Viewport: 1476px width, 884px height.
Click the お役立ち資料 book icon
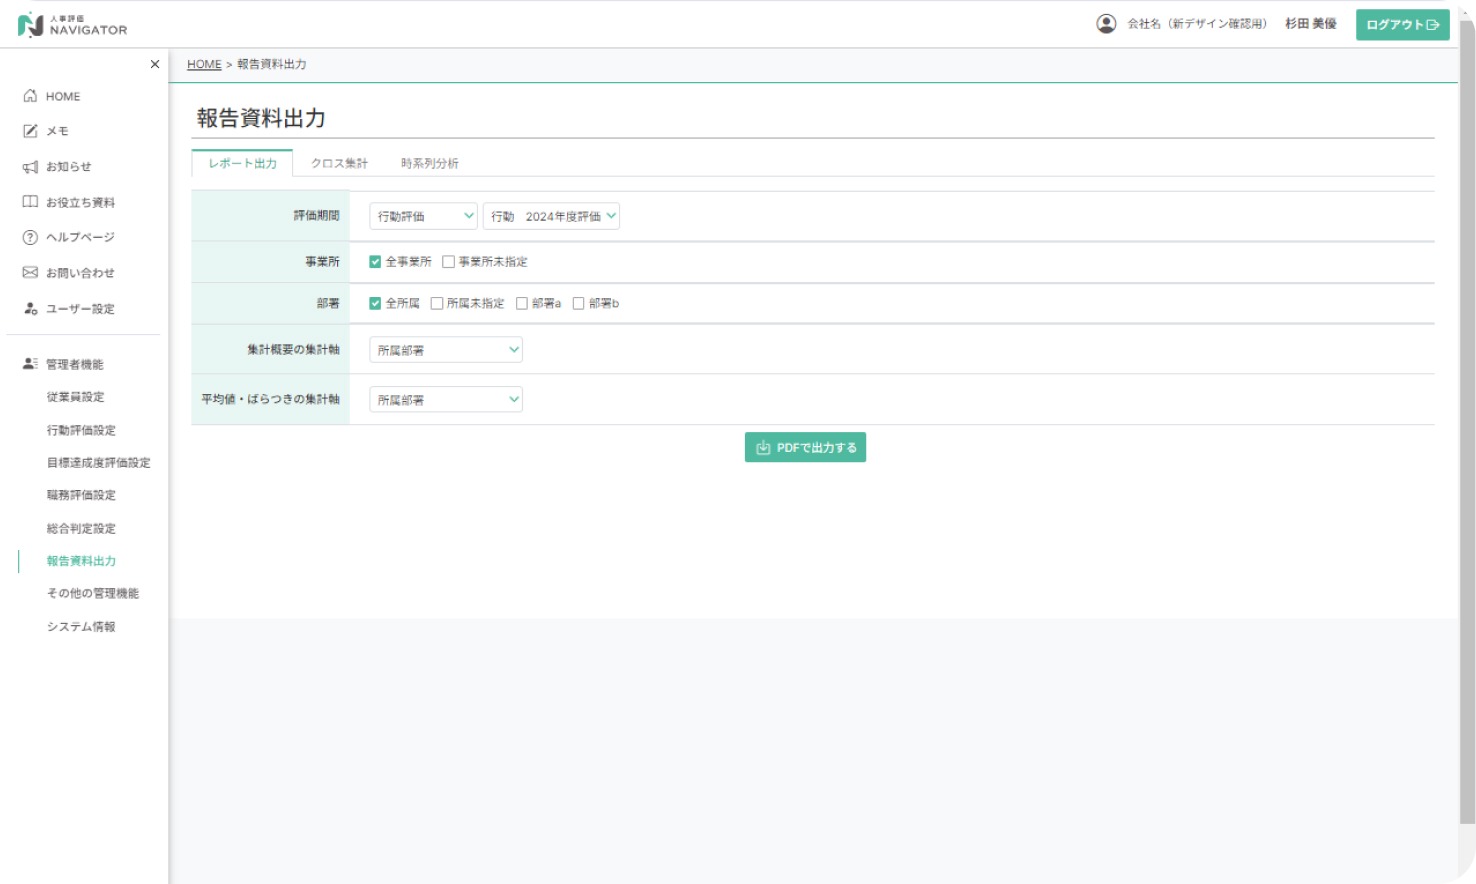[x=30, y=202]
